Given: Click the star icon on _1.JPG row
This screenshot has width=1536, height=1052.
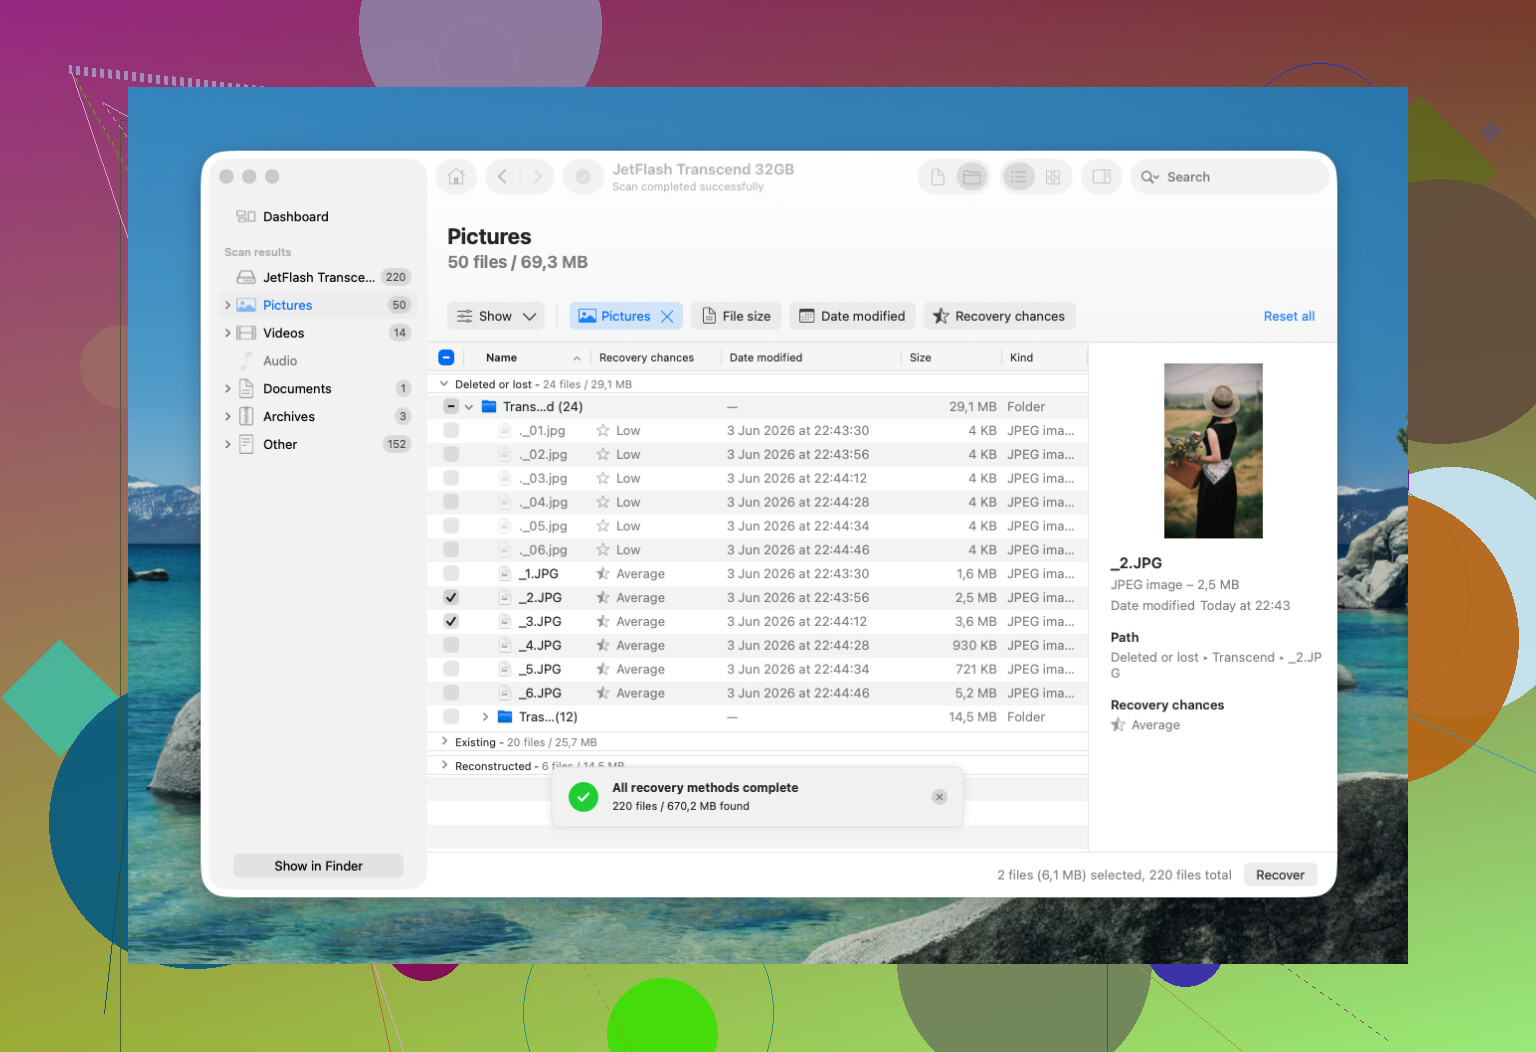Looking at the screenshot, I should pyautogui.click(x=603, y=574).
